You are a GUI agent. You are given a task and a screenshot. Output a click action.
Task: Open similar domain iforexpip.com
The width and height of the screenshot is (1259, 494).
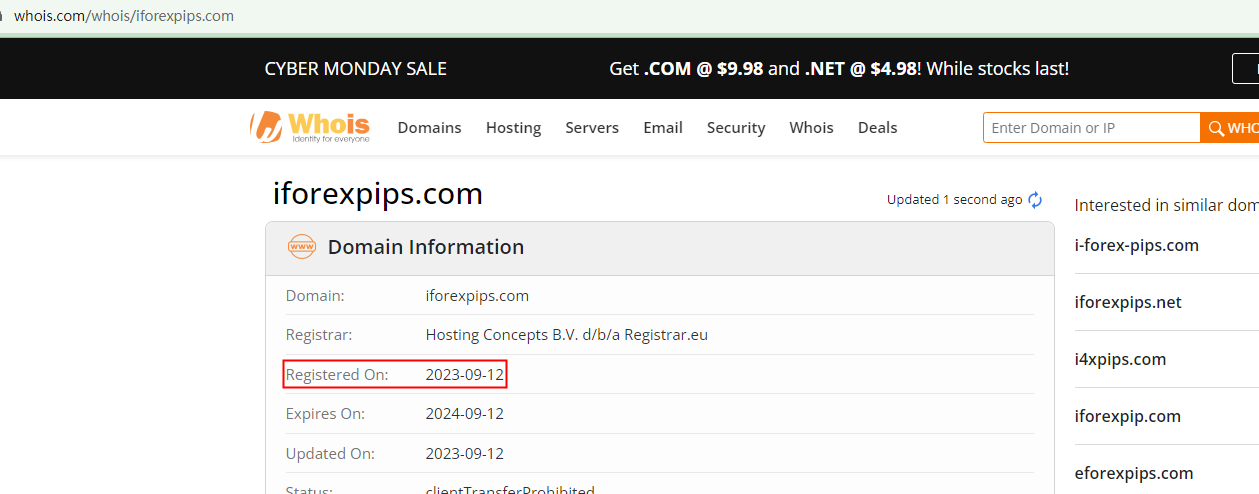[1127, 416]
